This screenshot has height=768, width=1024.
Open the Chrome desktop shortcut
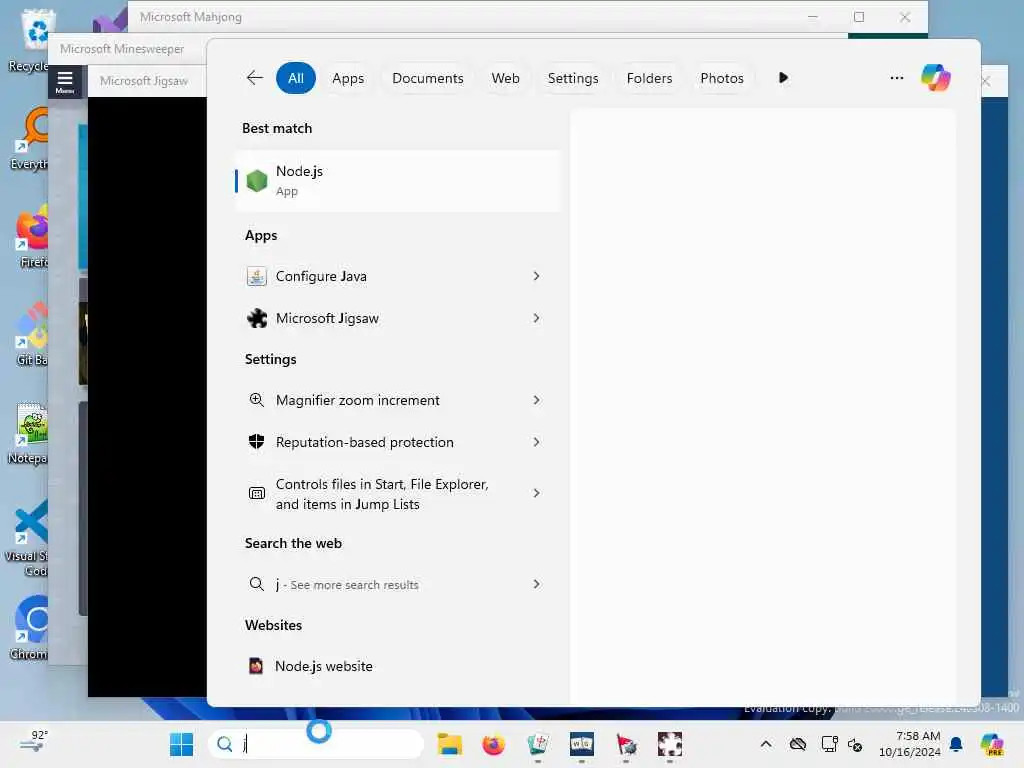click(x=30, y=628)
